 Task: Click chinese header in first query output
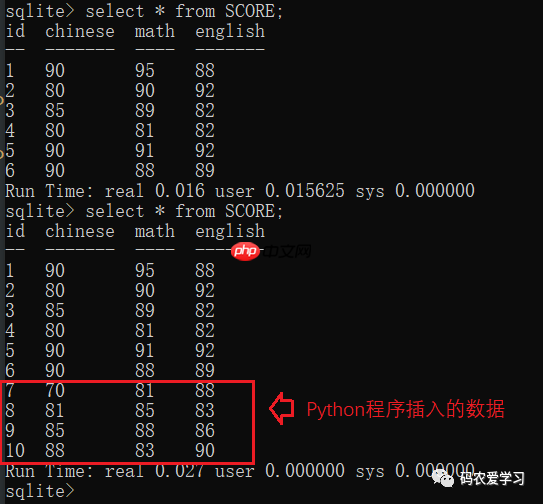(80, 31)
